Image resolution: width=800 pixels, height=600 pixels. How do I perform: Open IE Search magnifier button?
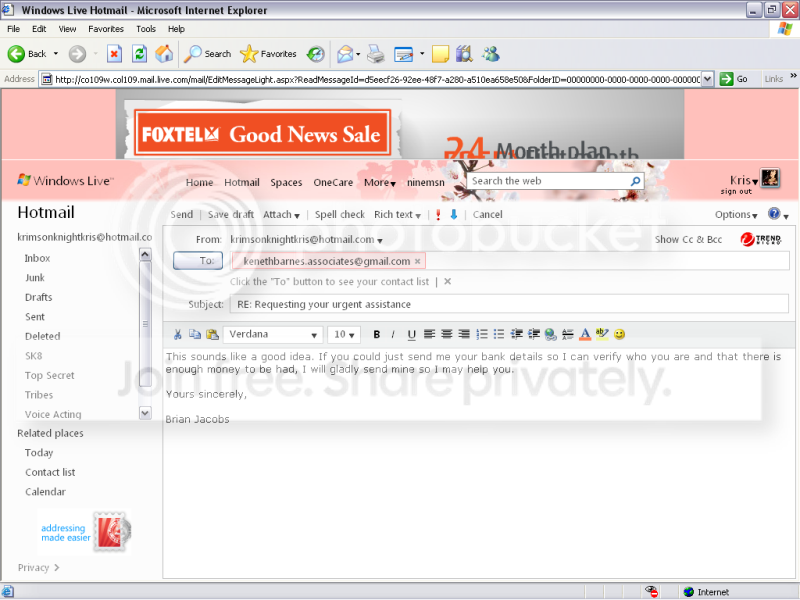(207, 54)
